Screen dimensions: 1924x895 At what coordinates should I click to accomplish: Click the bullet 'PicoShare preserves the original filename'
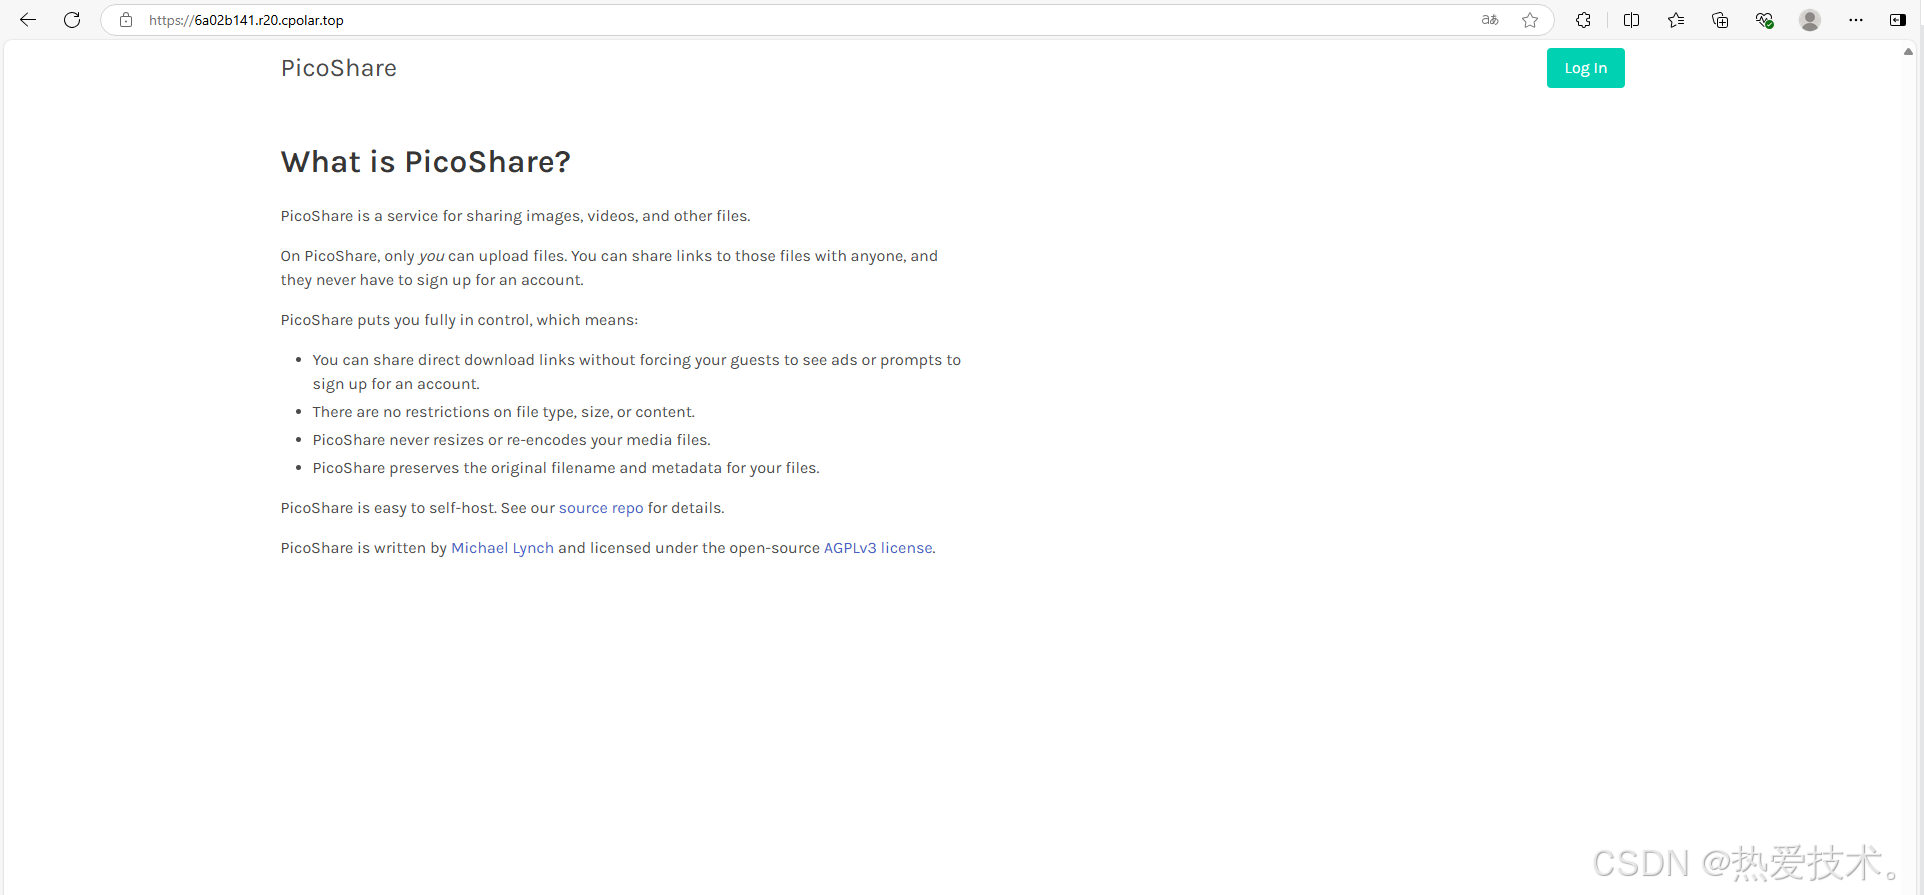click(x=566, y=468)
